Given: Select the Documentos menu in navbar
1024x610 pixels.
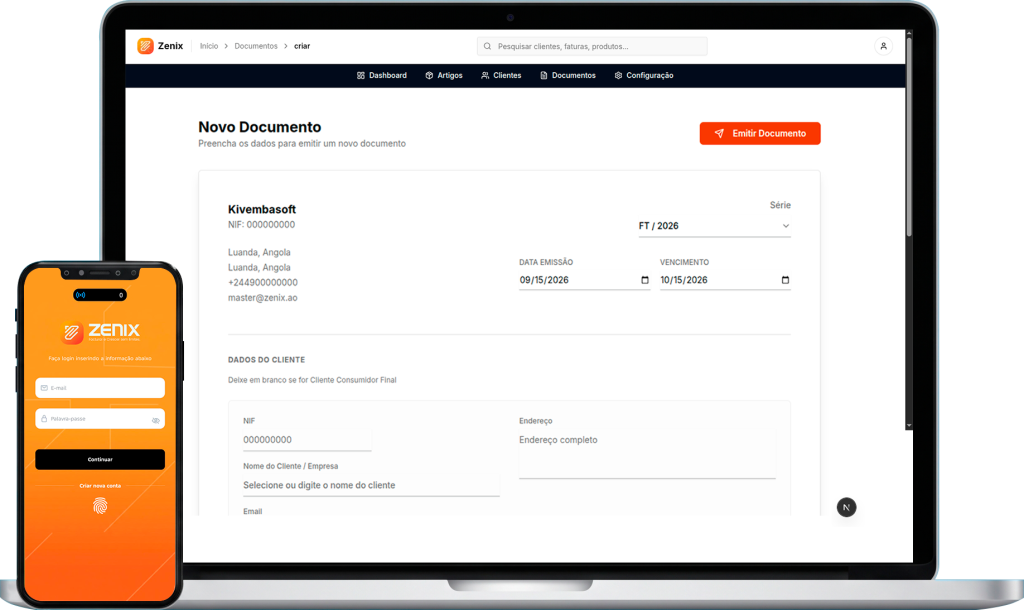Looking at the screenshot, I should click(568, 76).
